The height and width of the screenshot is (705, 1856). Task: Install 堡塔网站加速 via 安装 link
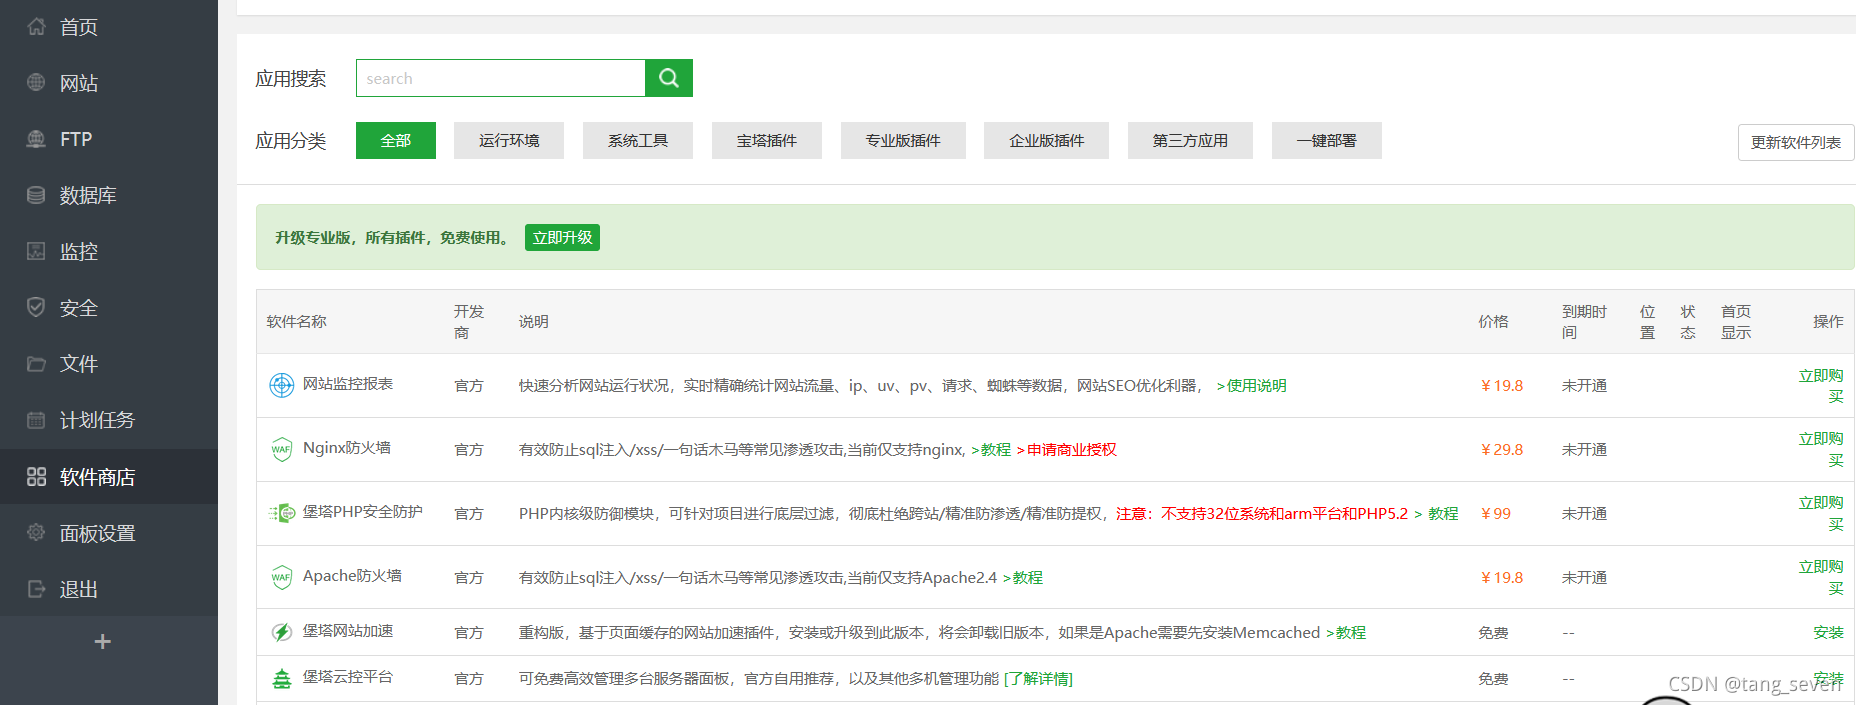click(1828, 633)
